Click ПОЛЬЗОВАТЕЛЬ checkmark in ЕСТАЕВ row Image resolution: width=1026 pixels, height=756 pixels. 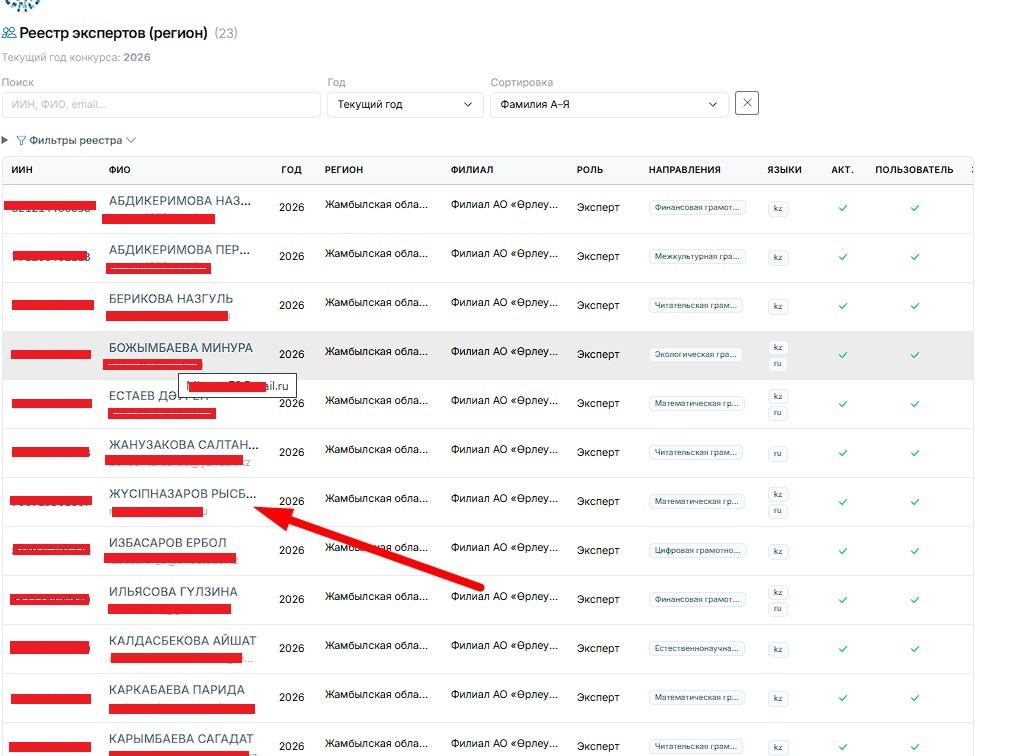pyautogui.click(x=915, y=404)
